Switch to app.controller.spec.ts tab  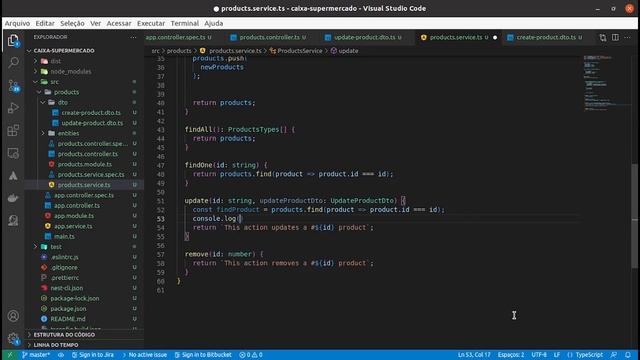(179, 37)
